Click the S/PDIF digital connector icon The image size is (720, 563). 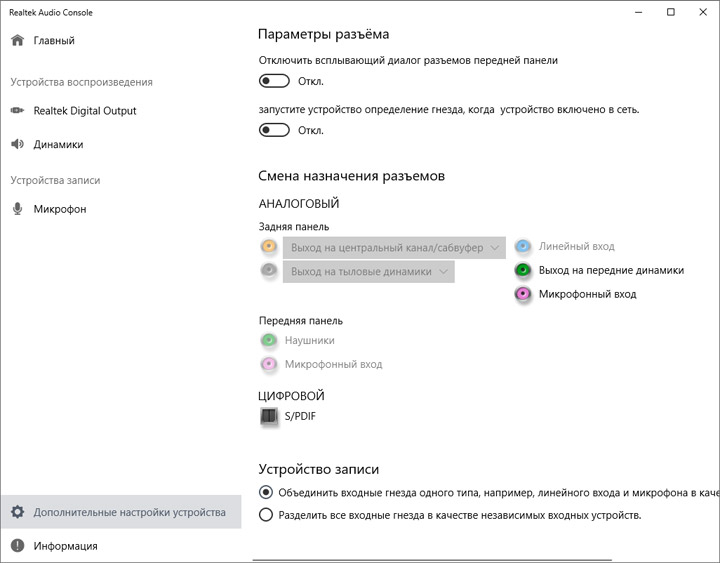[268, 416]
